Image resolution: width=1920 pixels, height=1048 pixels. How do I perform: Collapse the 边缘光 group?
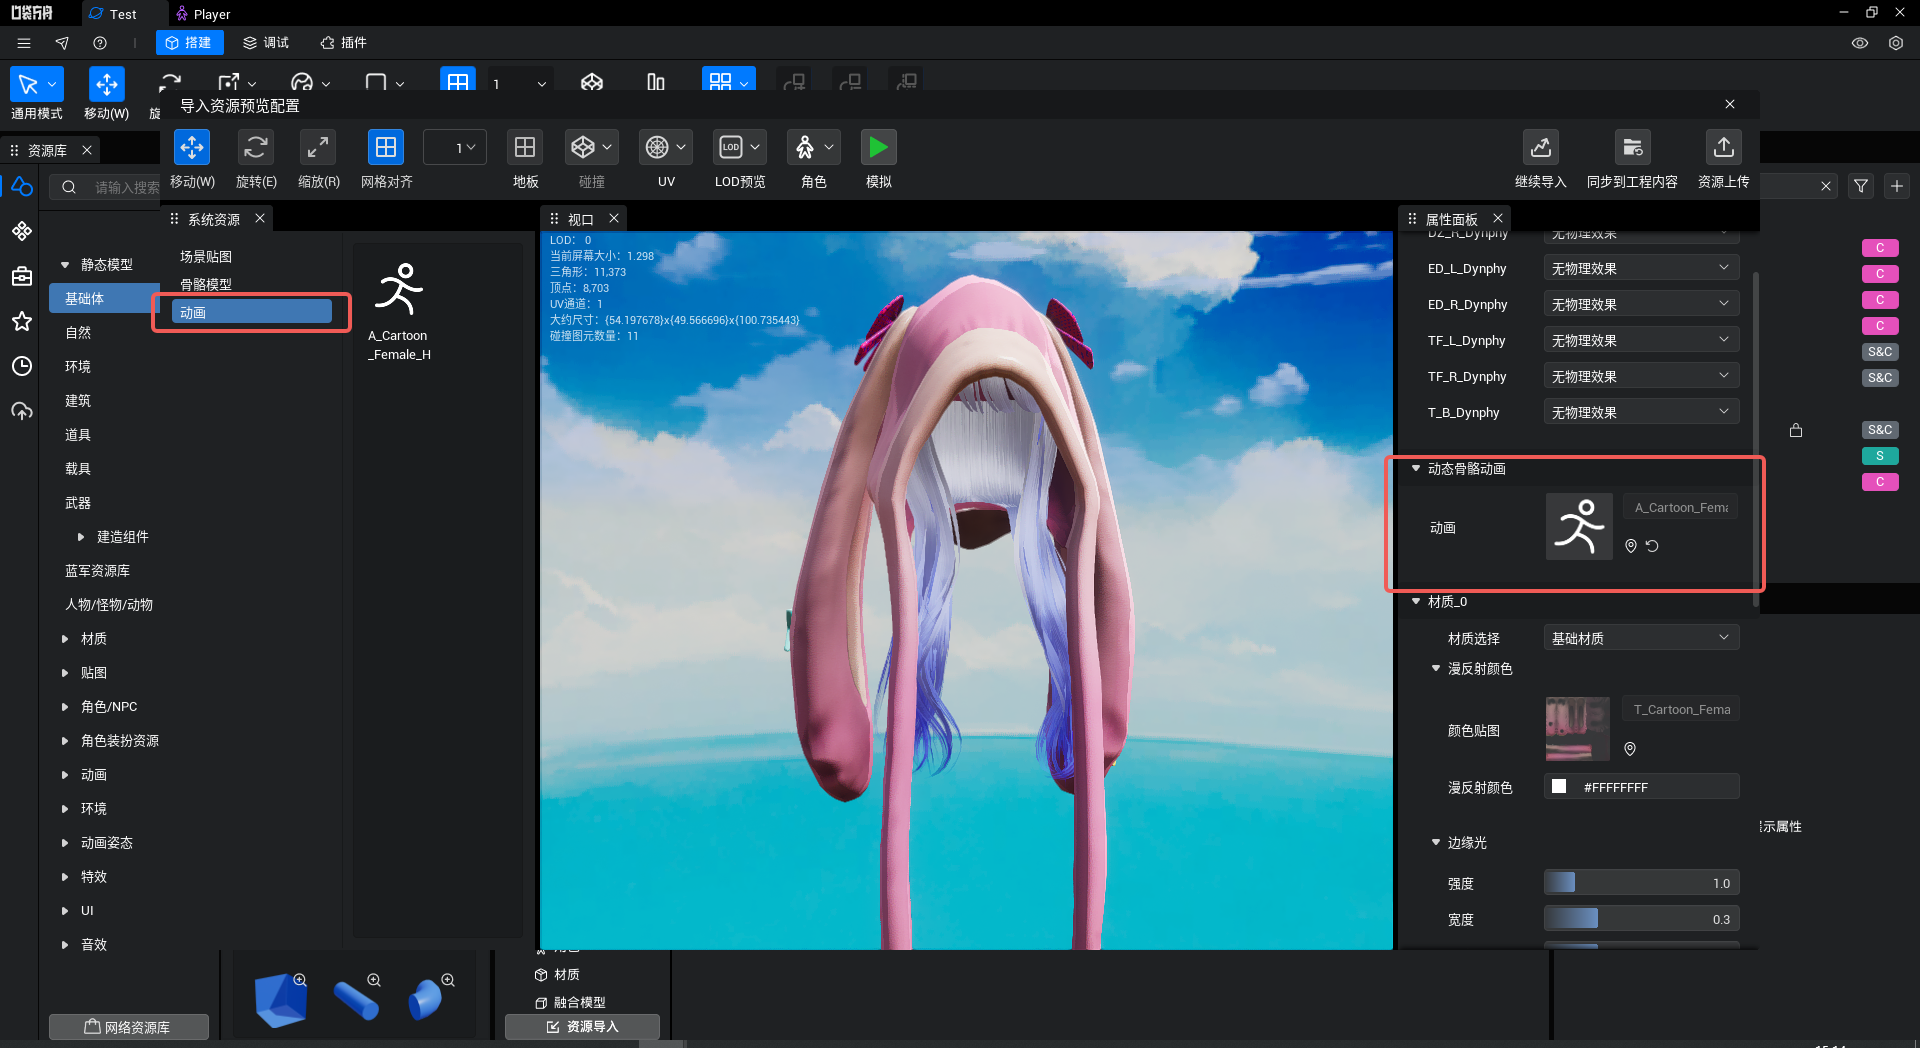pos(1436,842)
